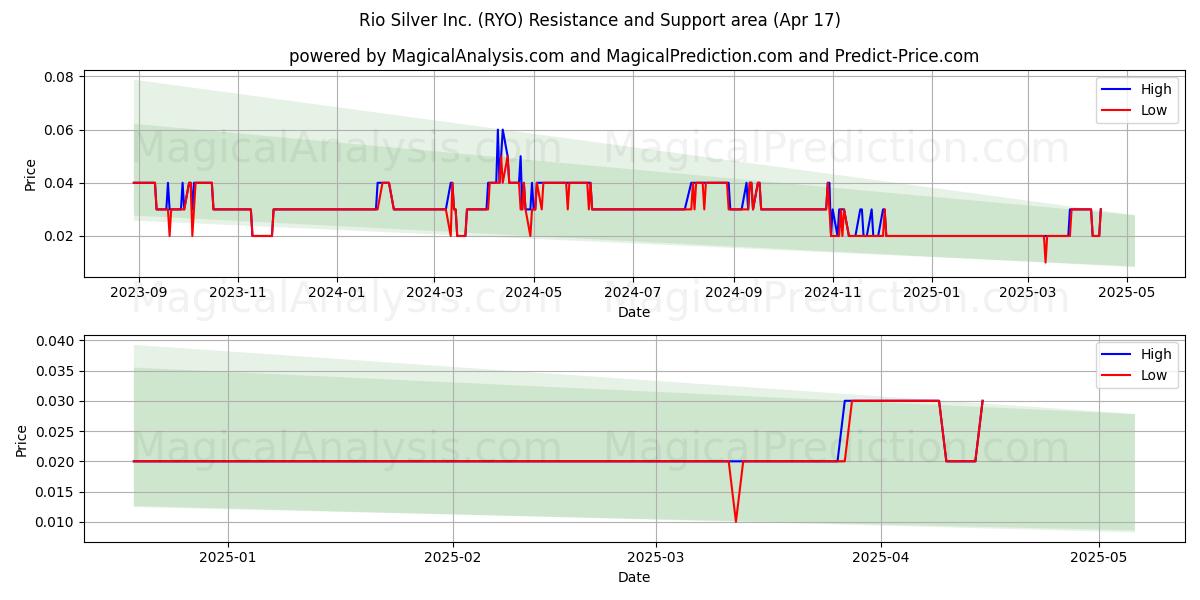Click the 'Price' y-axis label of the upper chart

pyautogui.click(x=30, y=174)
